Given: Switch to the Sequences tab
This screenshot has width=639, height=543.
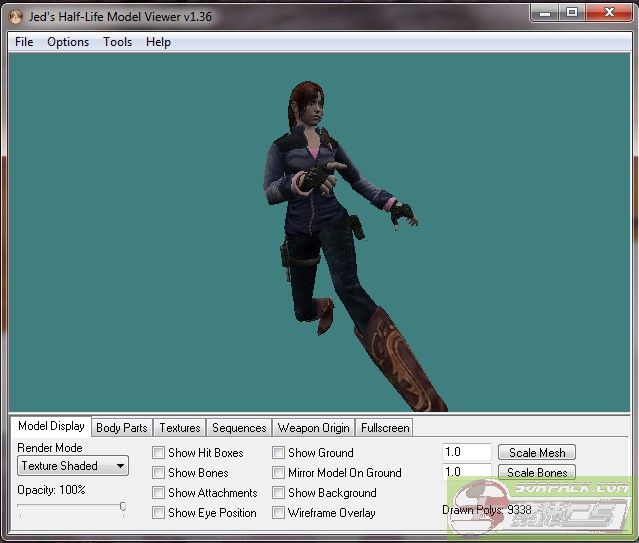Looking at the screenshot, I should [239, 428].
